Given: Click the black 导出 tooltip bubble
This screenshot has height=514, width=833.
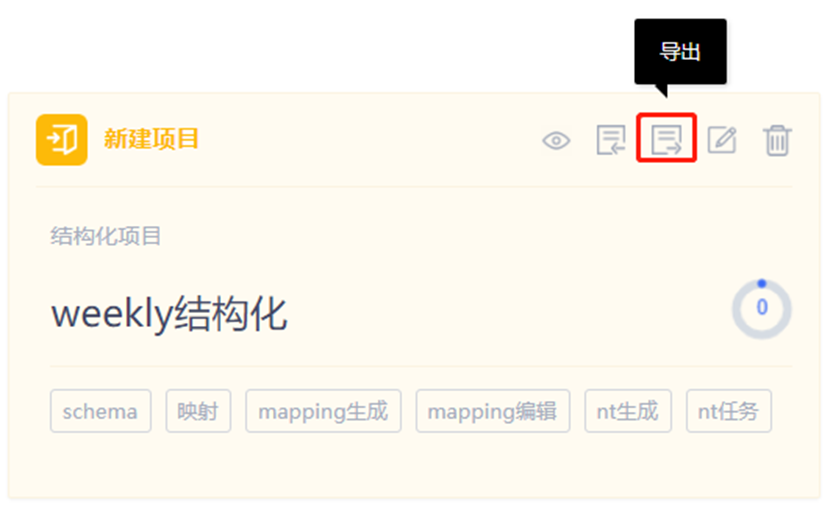Looking at the screenshot, I should [x=681, y=52].
